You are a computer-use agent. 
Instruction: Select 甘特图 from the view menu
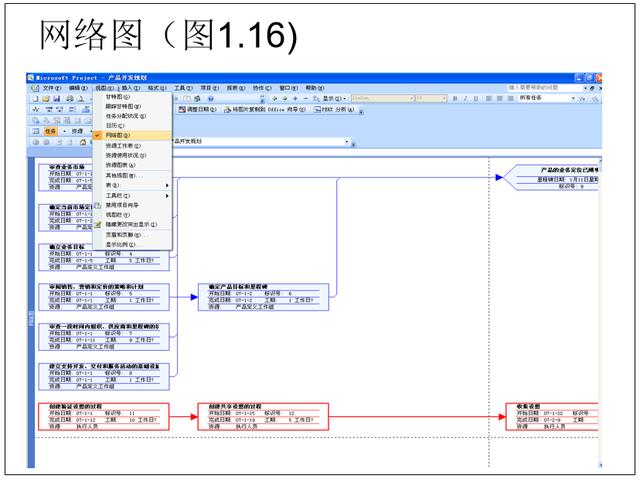click(x=132, y=97)
